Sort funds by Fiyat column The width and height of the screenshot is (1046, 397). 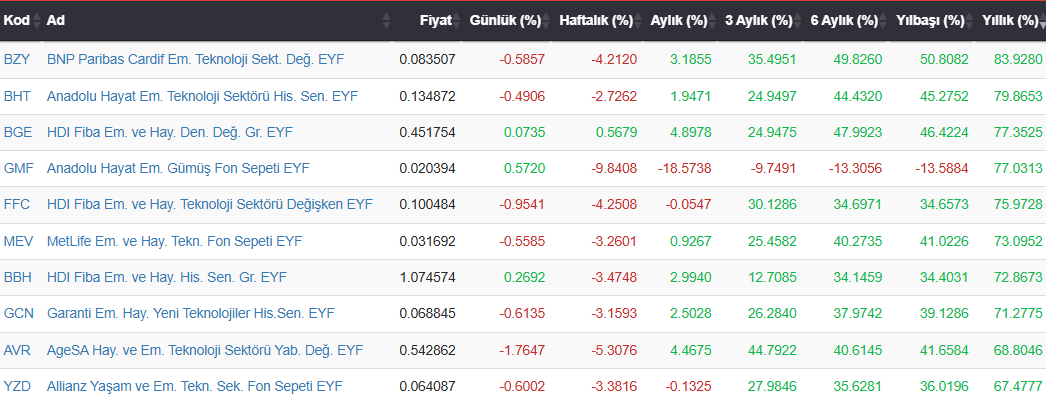436,21
